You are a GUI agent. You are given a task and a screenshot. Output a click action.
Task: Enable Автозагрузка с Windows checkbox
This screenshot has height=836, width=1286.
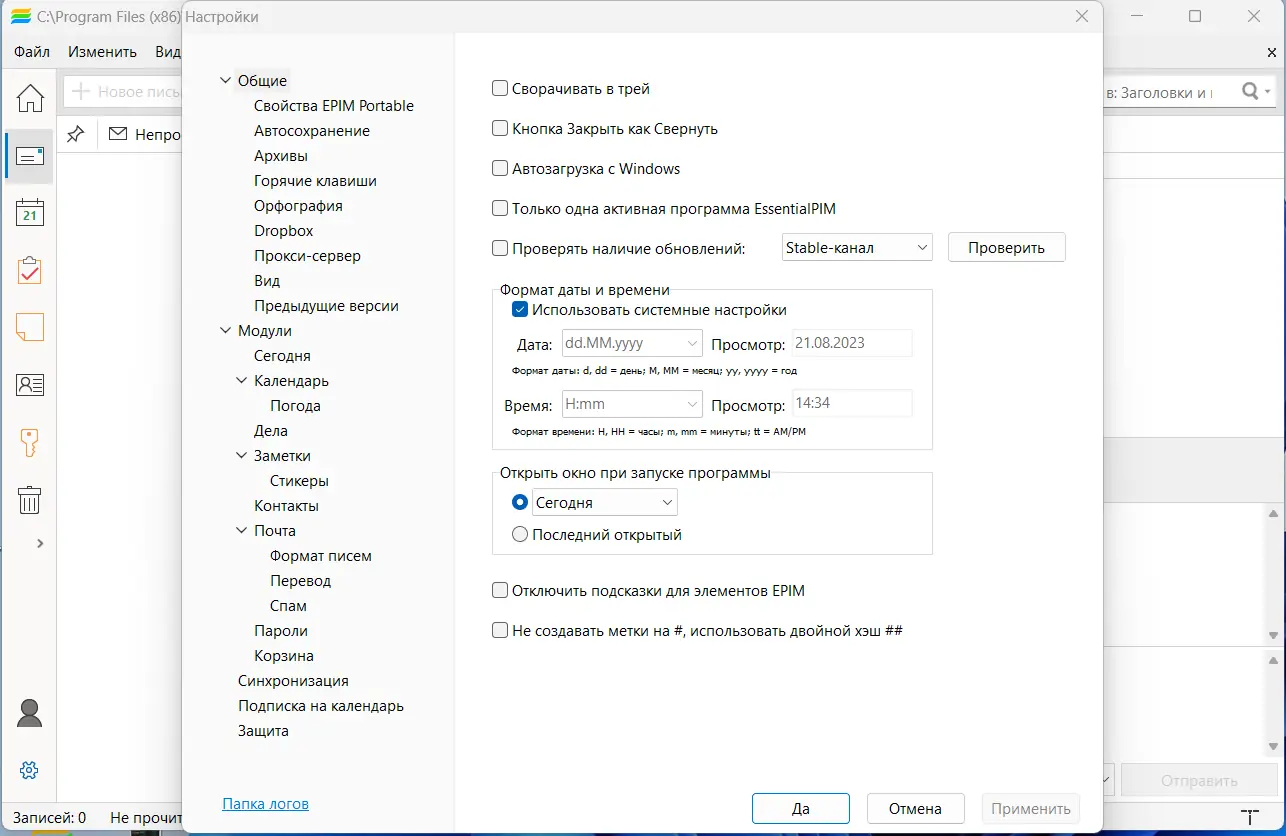pyautogui.click(x=500, y=169)
